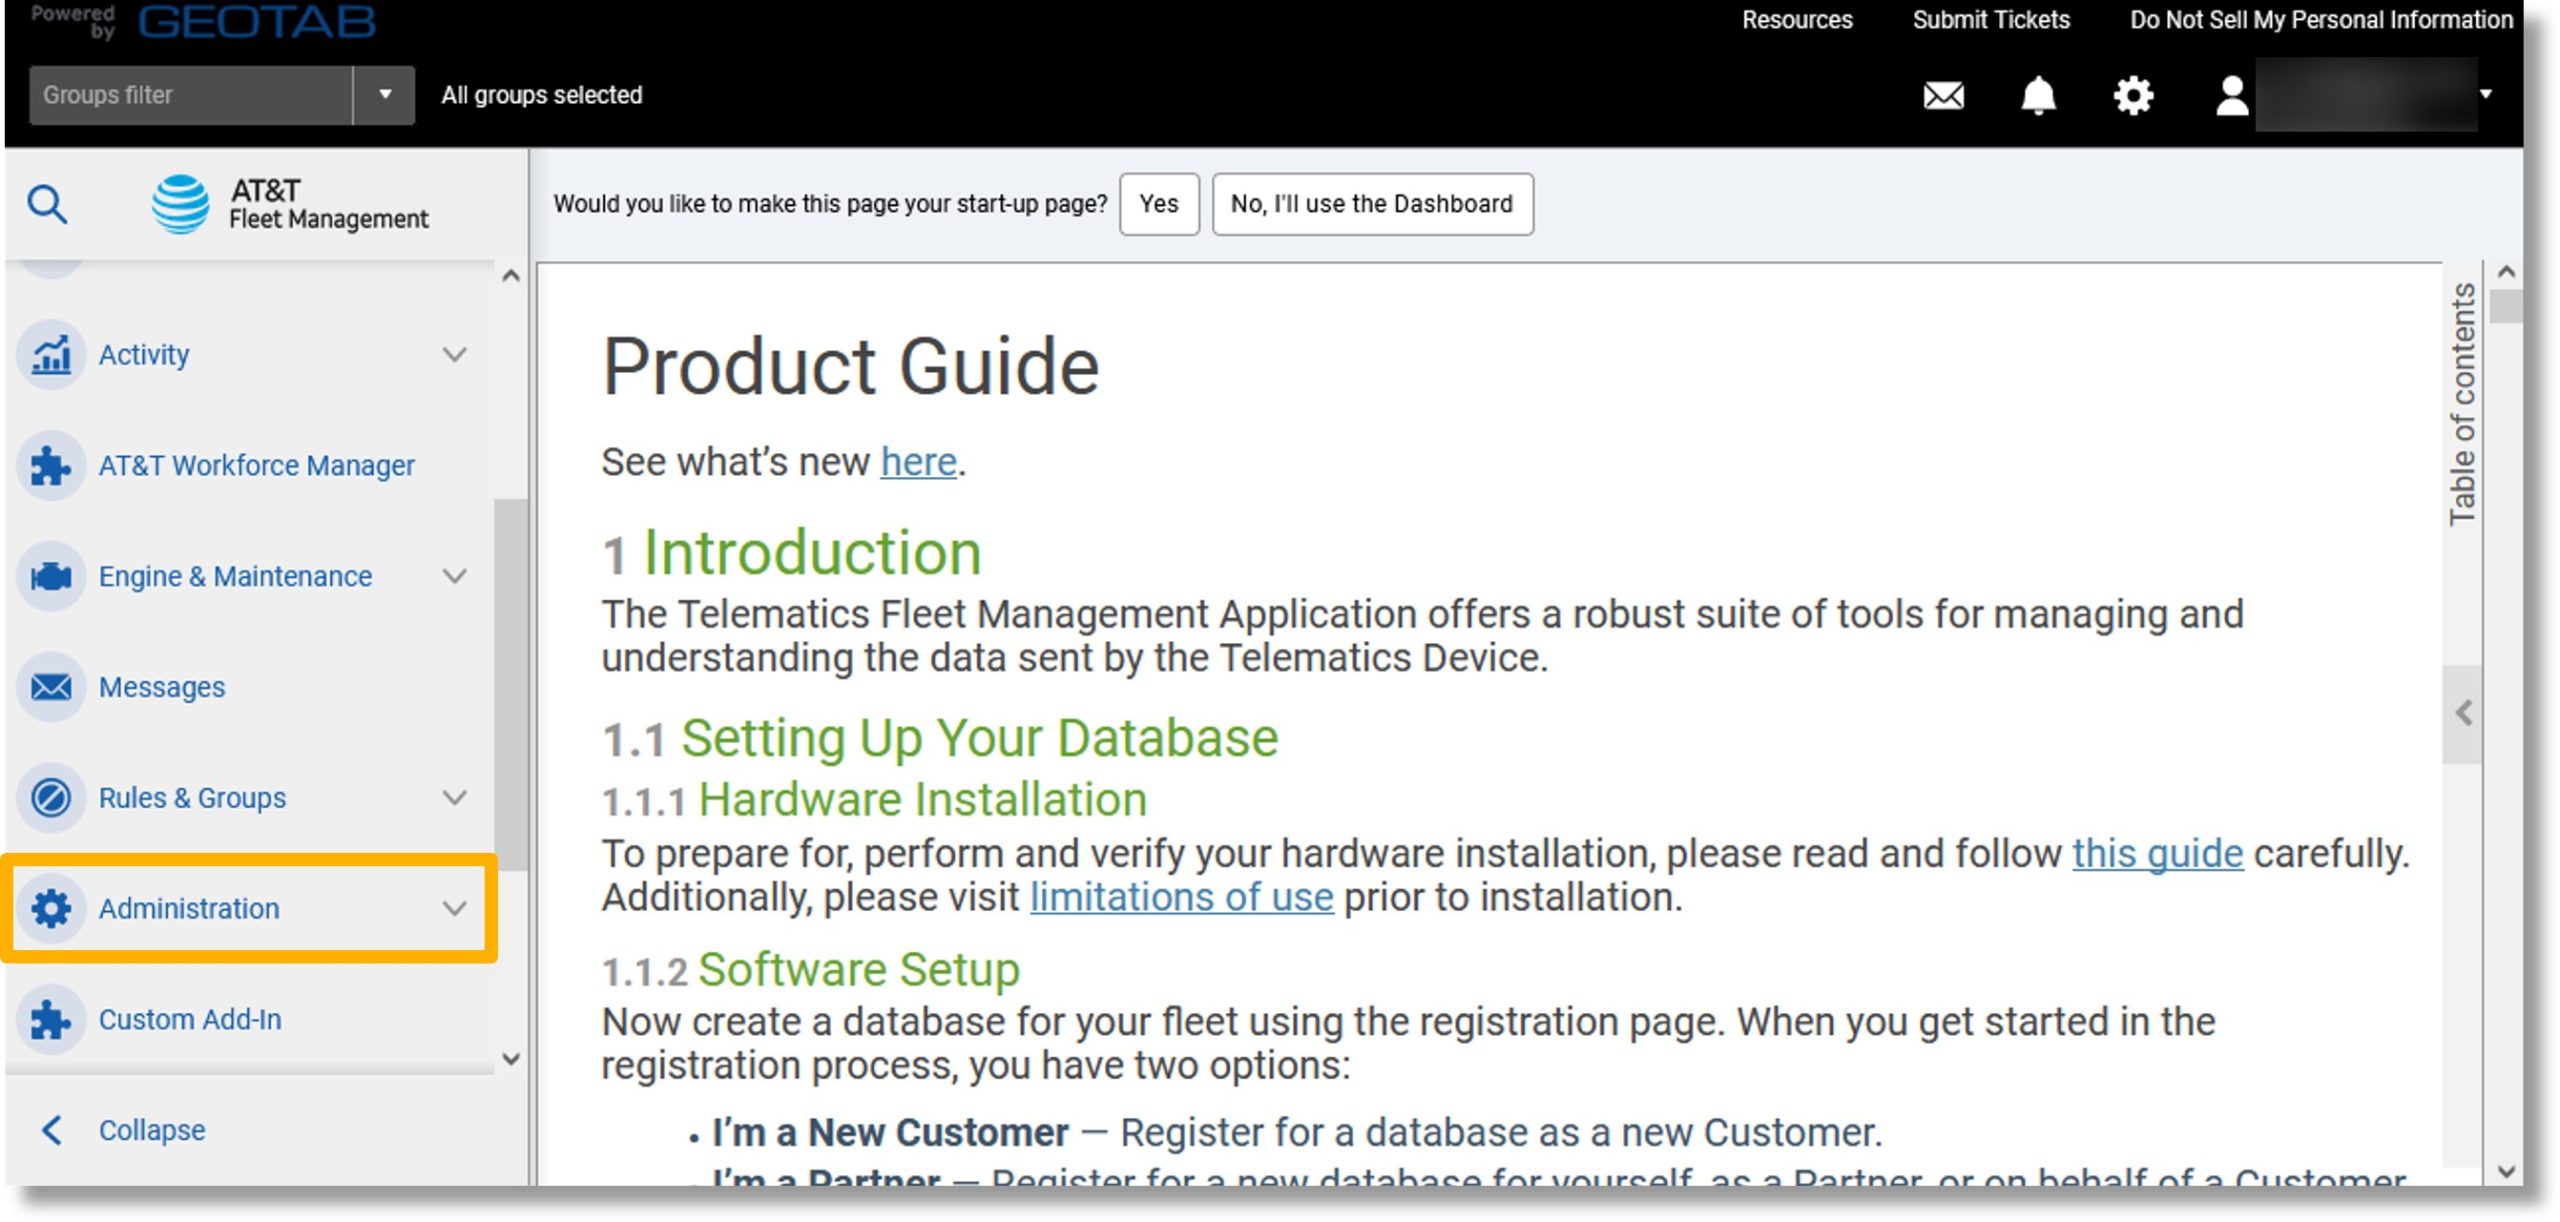Click No, I'll use the Dashboard
2560x1222 pixels.
pyautogui.click(x=1372, y=204)
